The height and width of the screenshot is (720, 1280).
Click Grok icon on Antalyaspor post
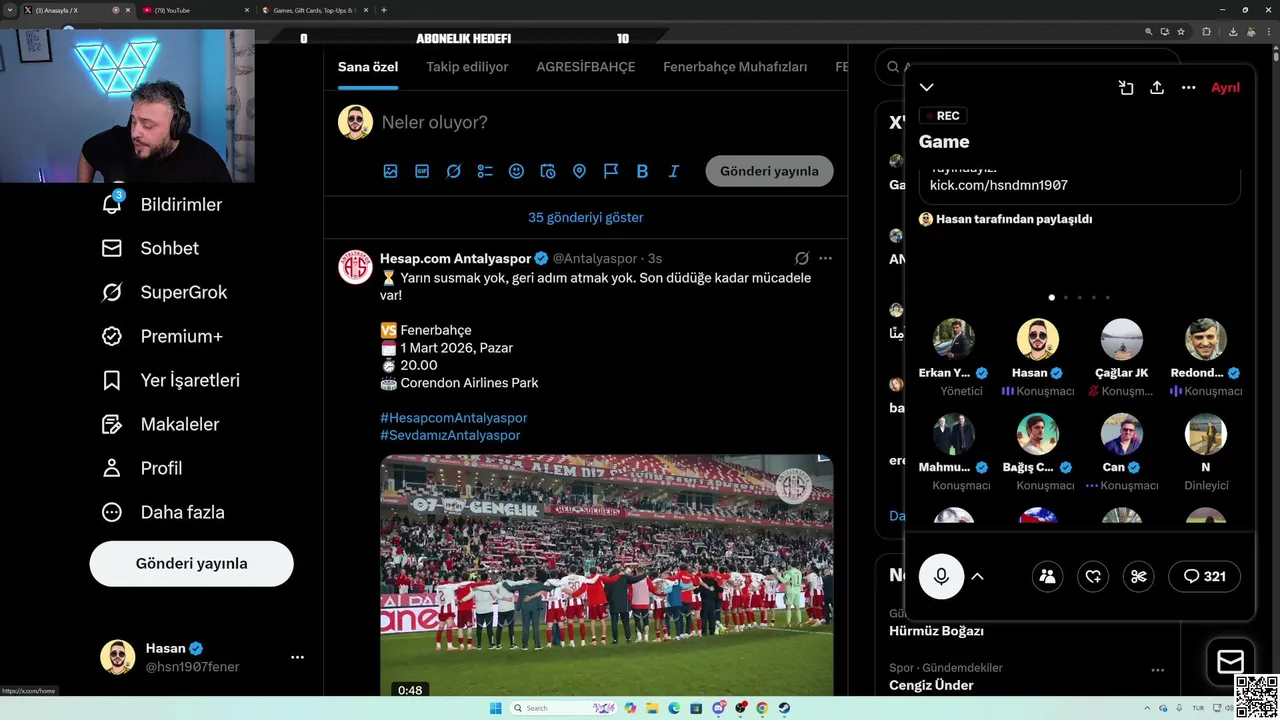(802, 258)
